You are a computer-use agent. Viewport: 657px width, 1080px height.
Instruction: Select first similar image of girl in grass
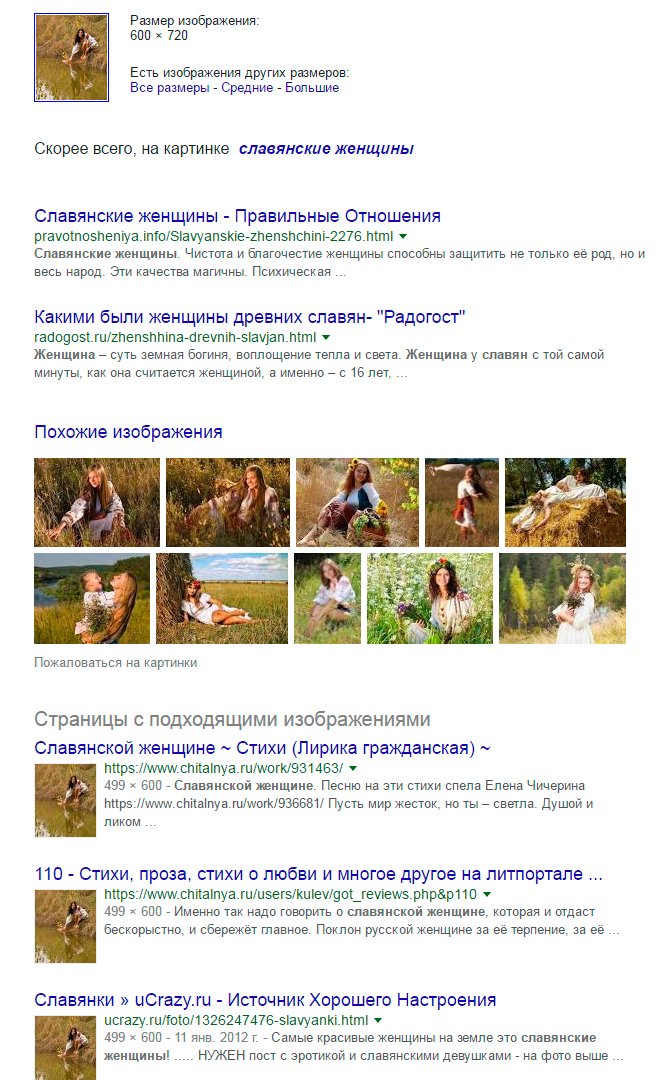[x=97, y=502]
